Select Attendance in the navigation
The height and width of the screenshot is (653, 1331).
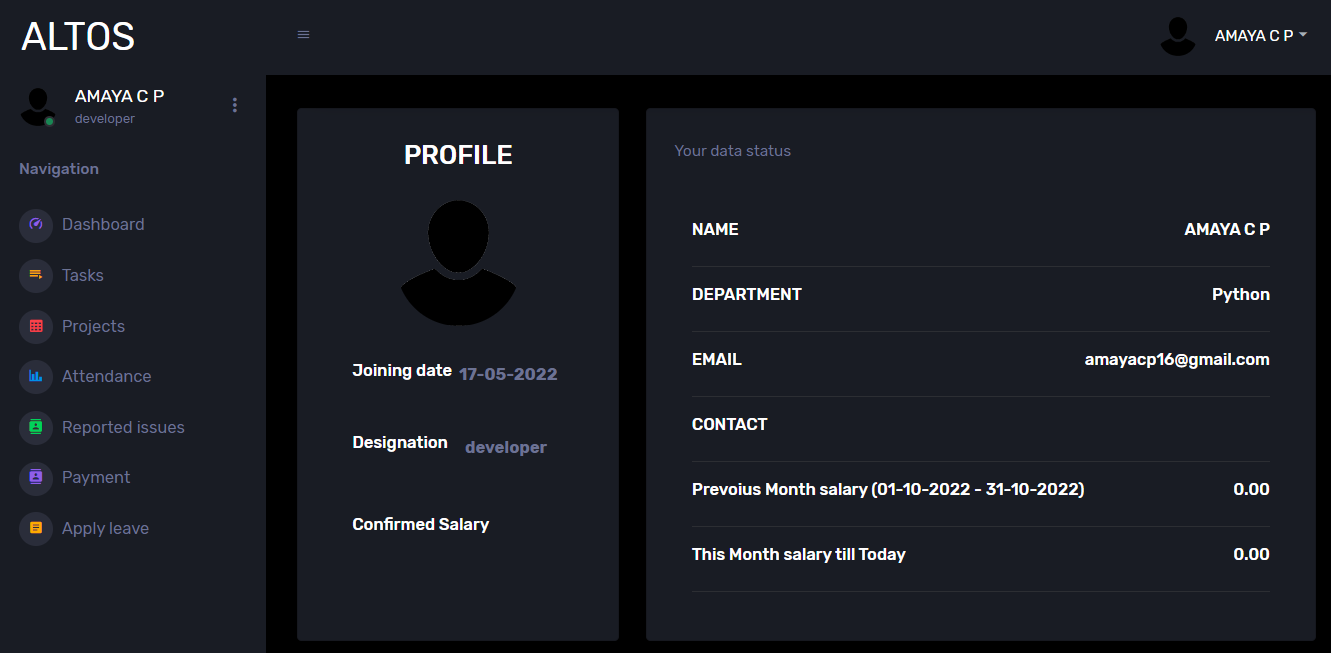click(106, 376)
